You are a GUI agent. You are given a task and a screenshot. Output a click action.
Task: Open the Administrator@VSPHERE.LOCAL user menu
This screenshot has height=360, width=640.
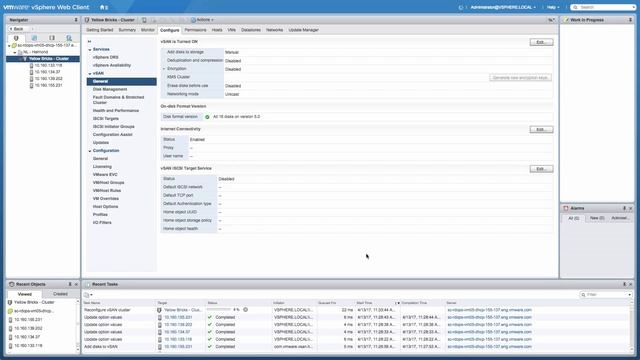click(x=502, y=7)
